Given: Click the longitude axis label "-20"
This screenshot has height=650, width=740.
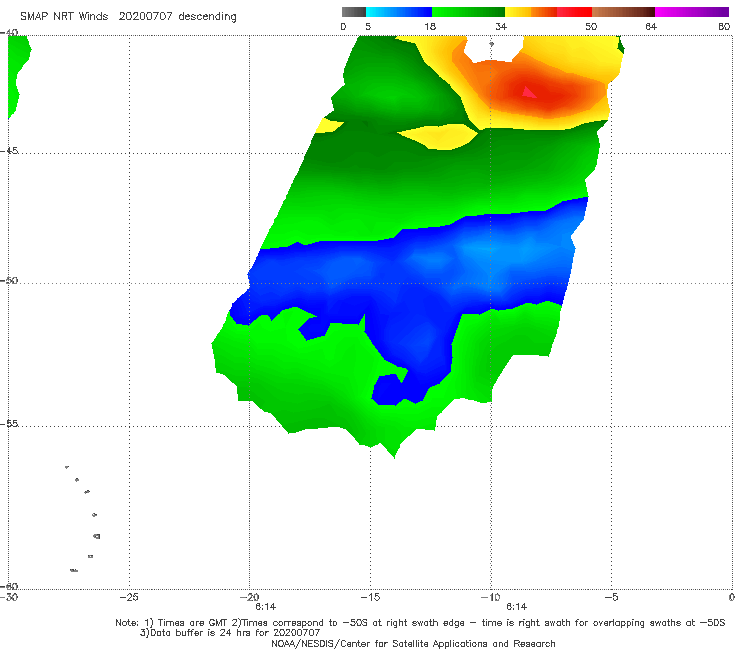Looking at the screenshot, I should coord(249,597).
